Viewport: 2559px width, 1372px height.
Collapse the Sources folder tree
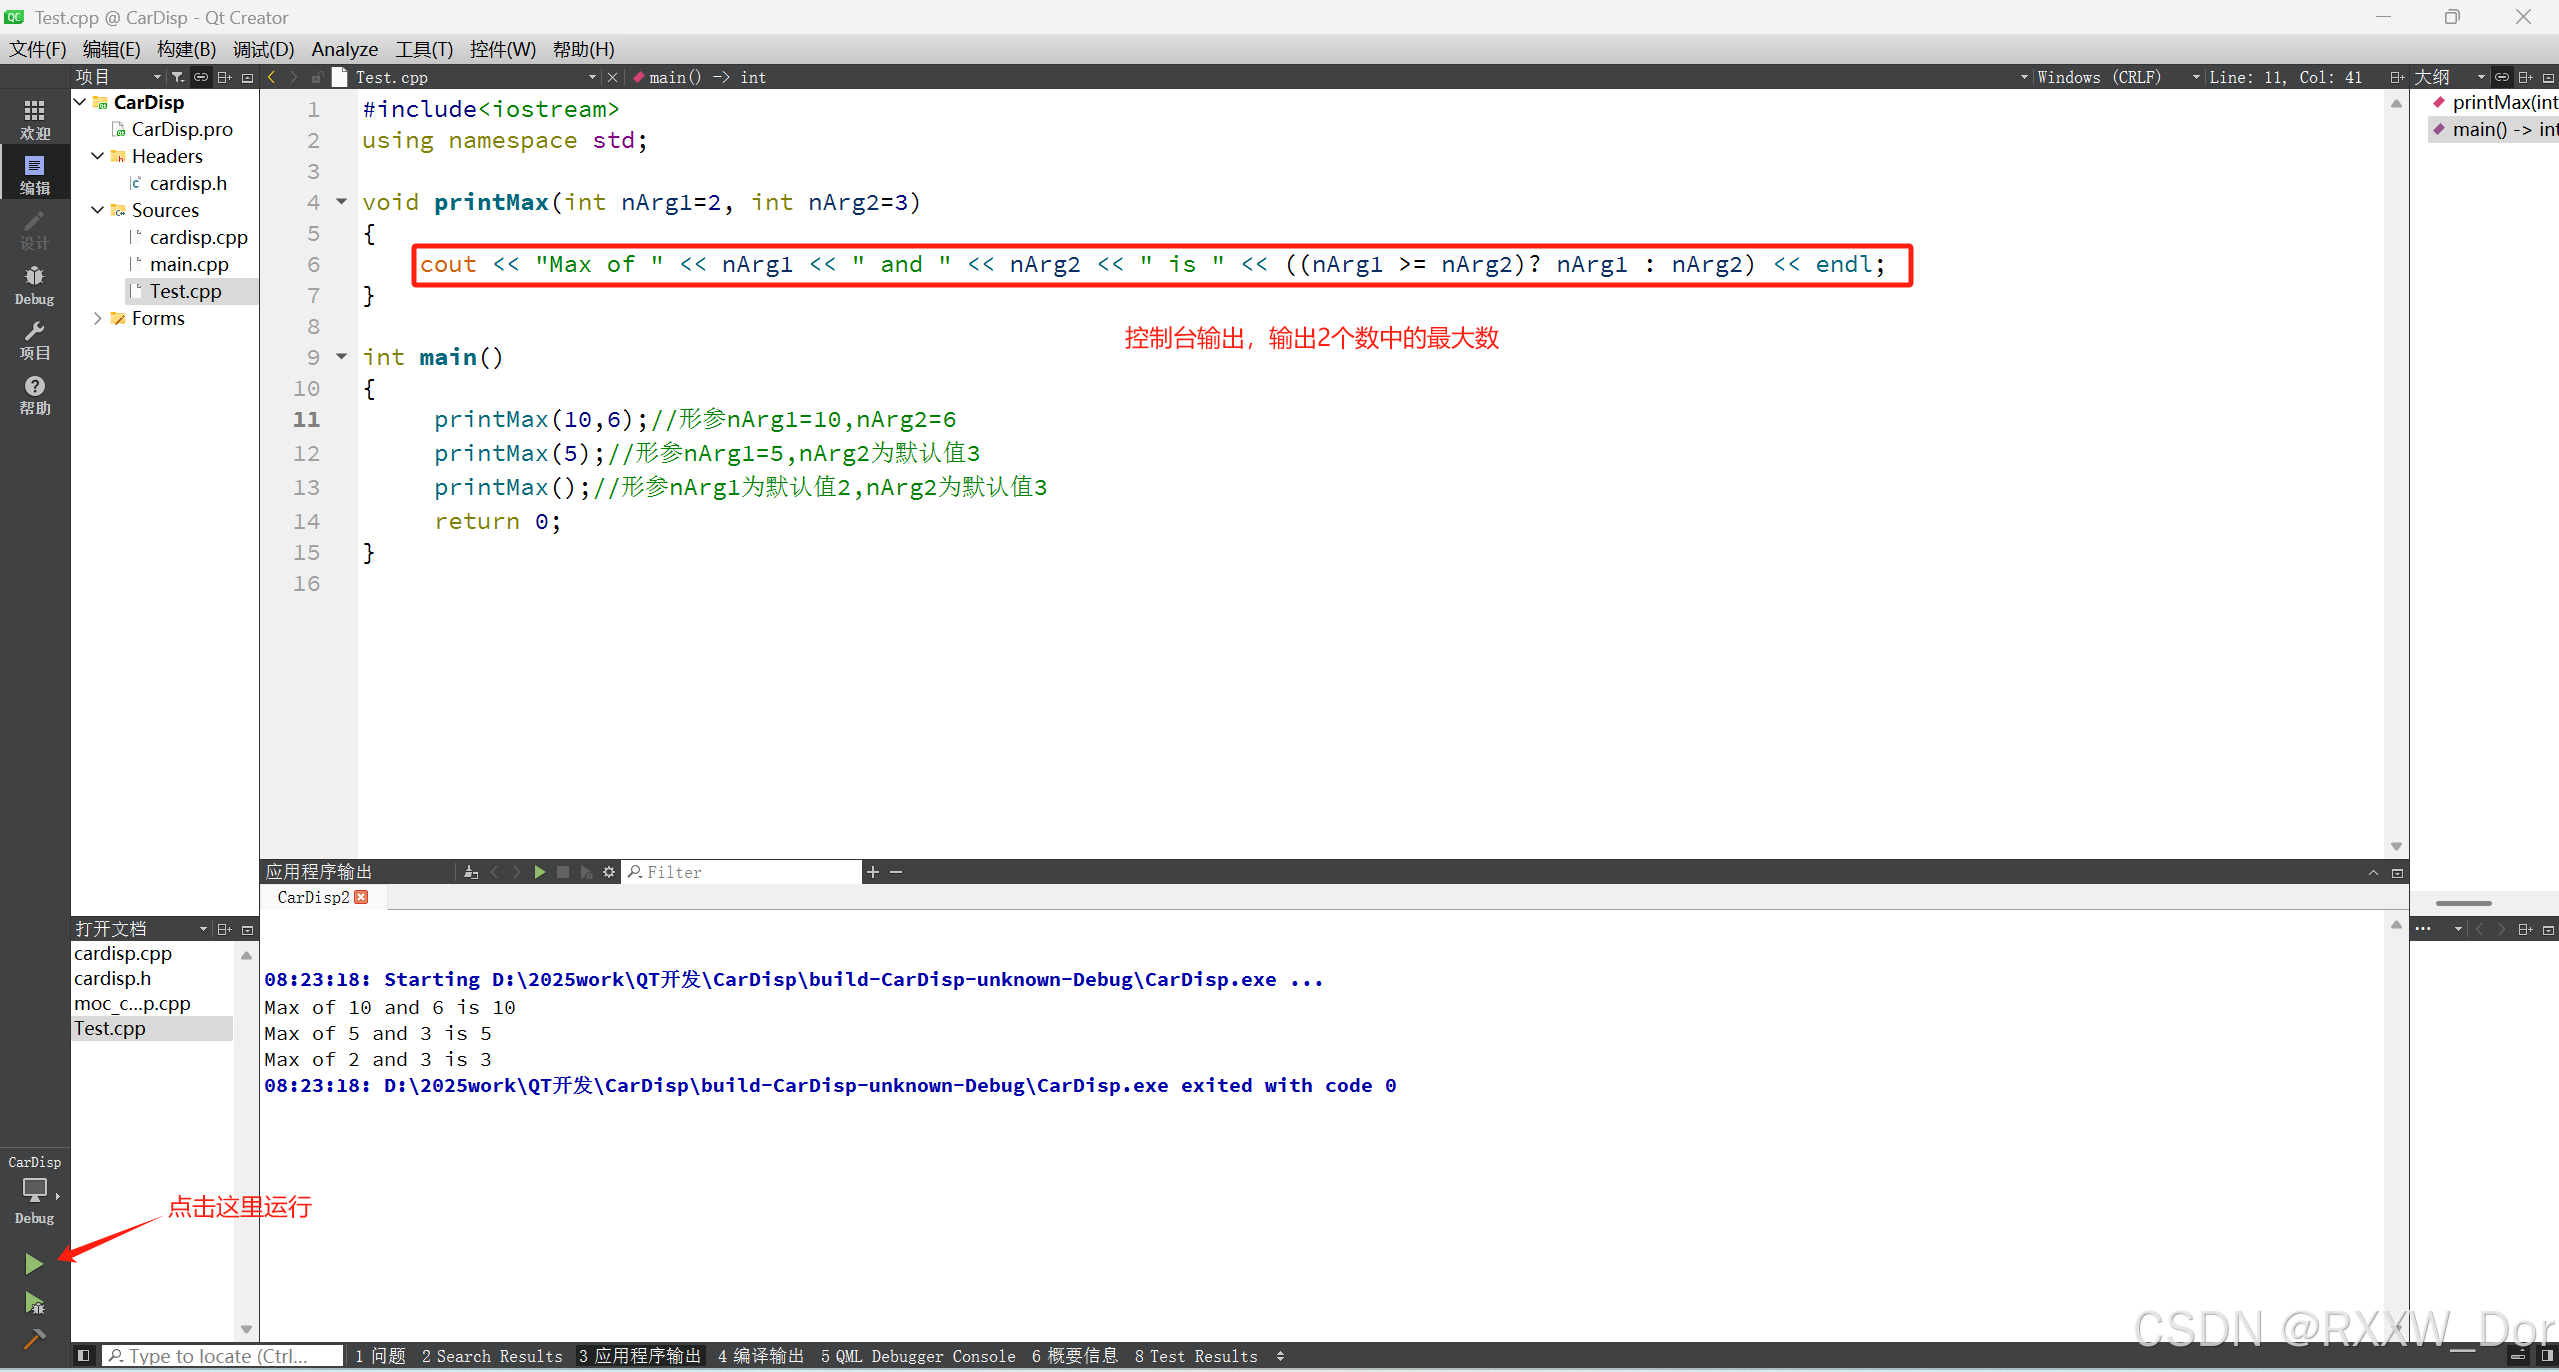[98, 210]
